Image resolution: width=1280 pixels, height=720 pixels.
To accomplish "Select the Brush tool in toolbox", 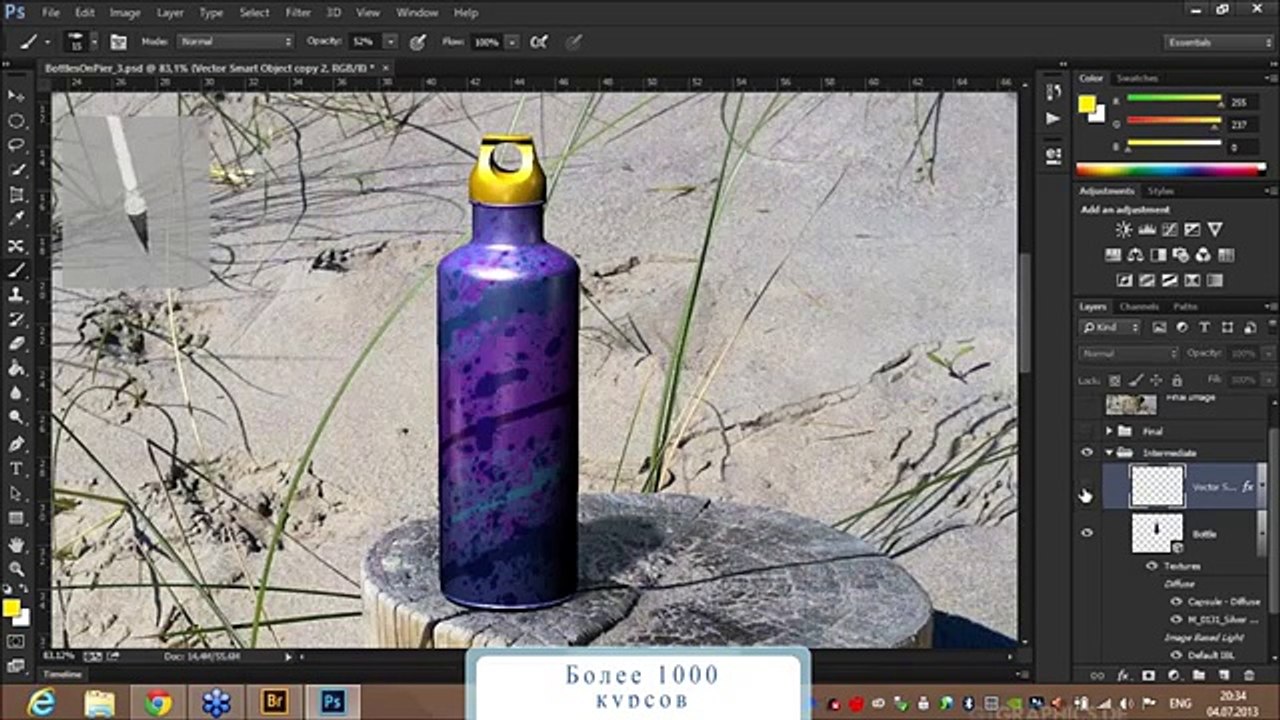I will click(x=16, y=271).
